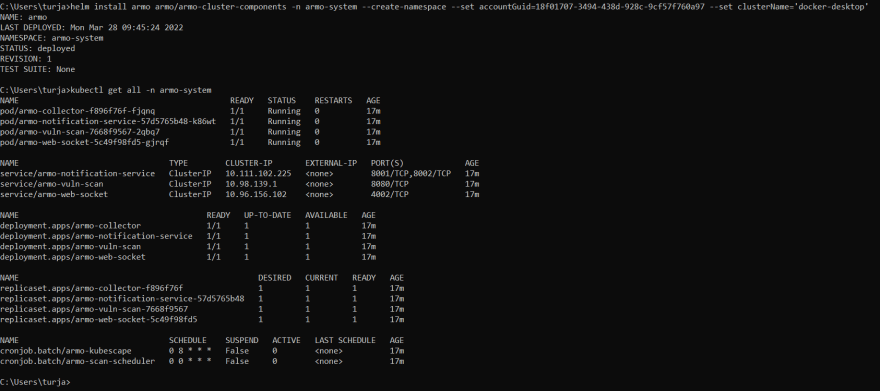
Task: Click deployment.apps/armo-web-socket name
Action: pyautogui.click(x=73, y=257)
